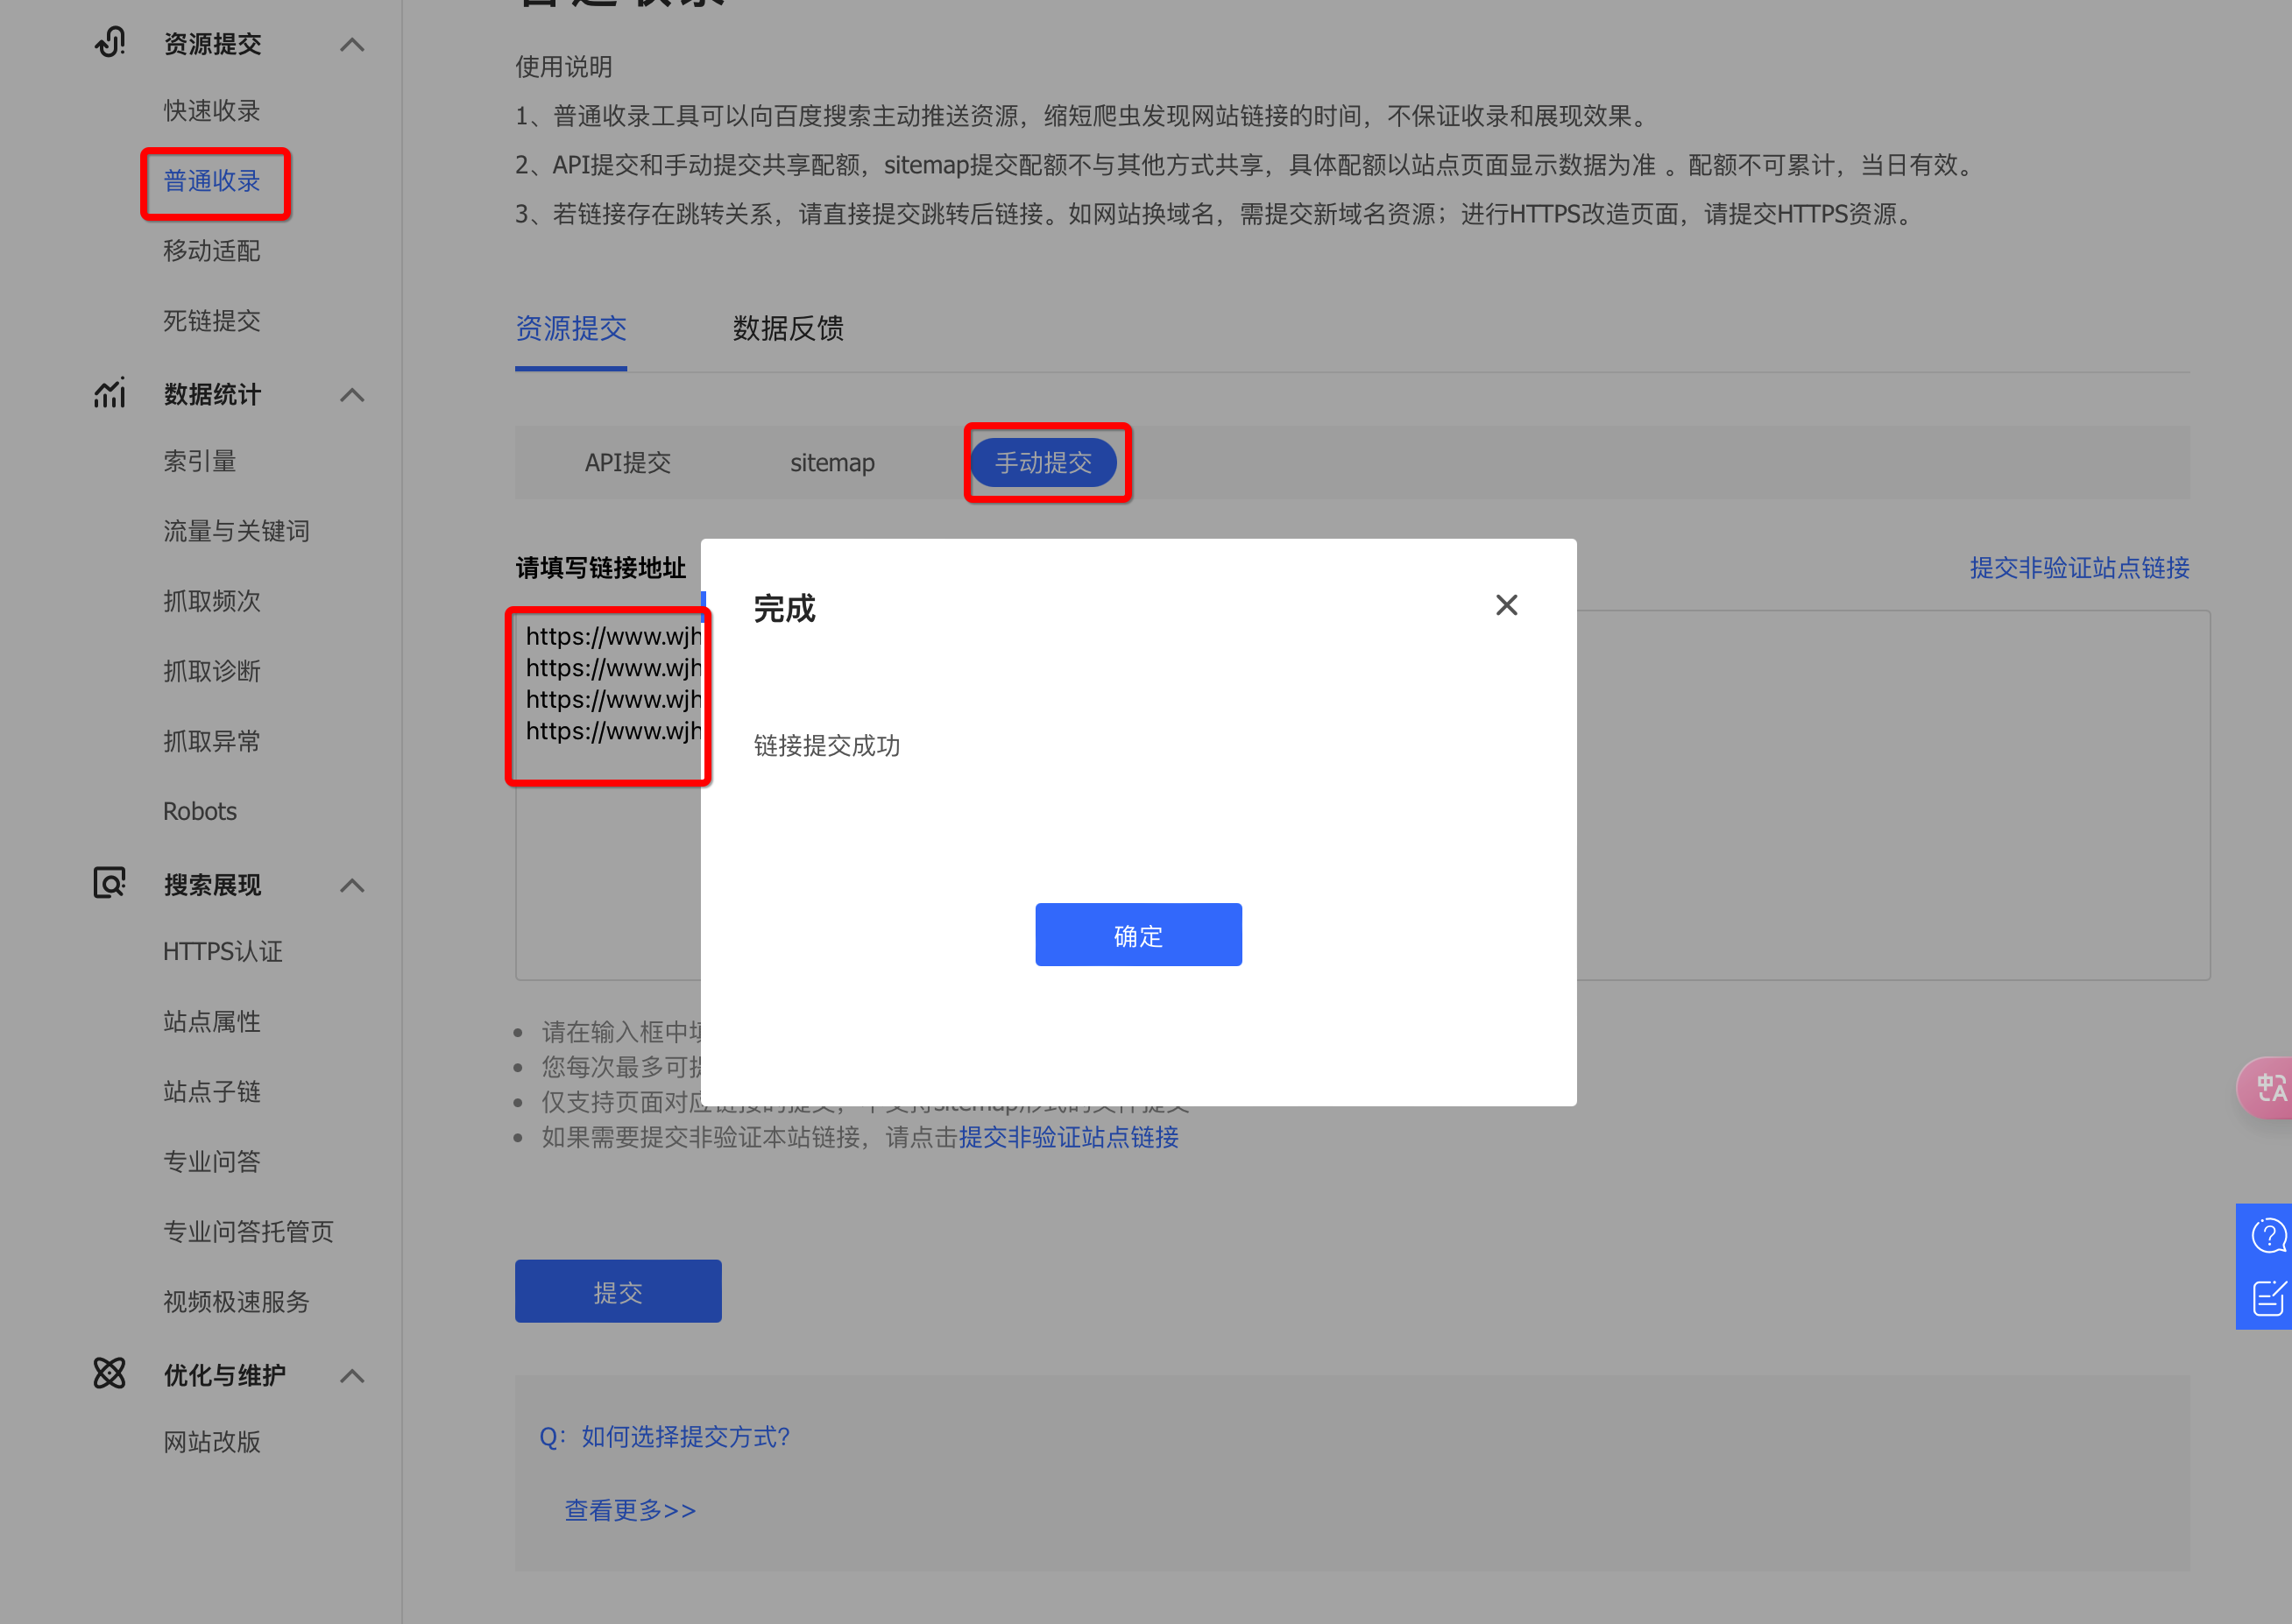Screen dimensions: 2292x1624
Task: Open 视频极速服务 in the sidebar
Action: coord(236,1301)
